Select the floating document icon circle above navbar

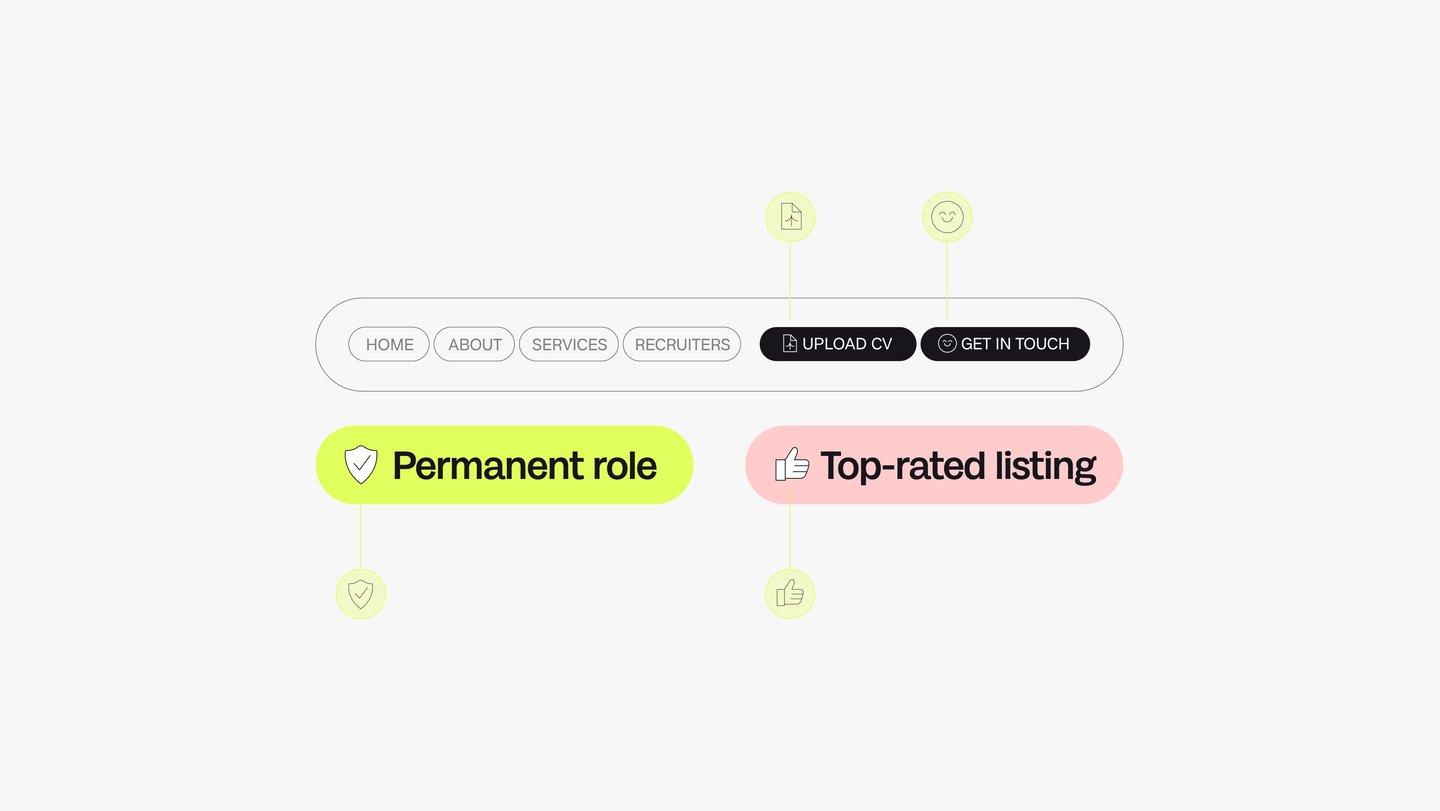click(x=790, y=217)
